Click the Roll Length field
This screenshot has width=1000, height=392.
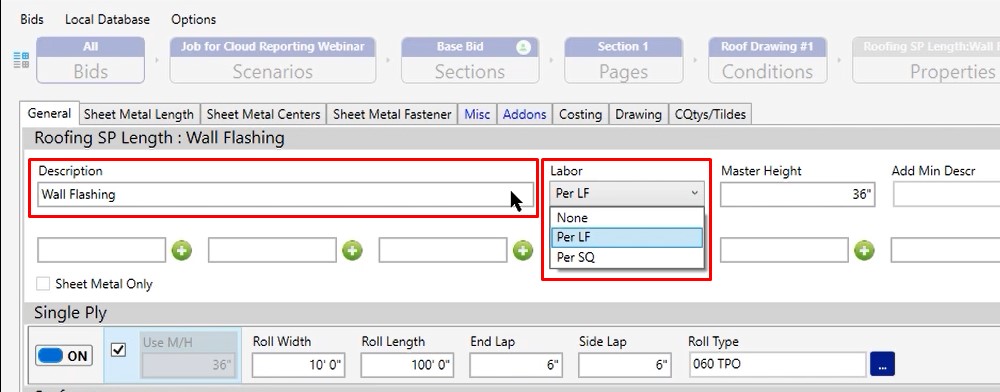pyautogui.click(x=408, y=365)
